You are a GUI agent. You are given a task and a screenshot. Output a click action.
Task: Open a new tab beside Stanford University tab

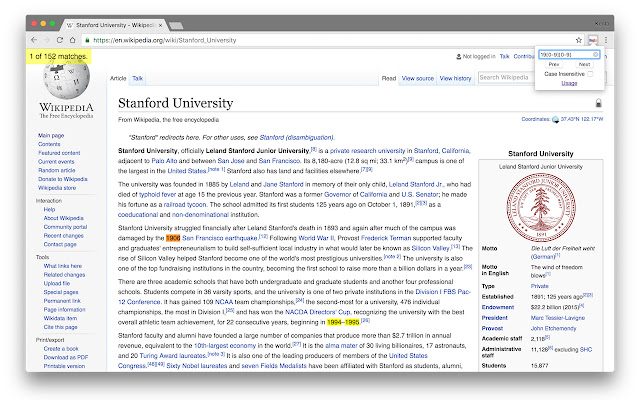(x=176, y=26)
